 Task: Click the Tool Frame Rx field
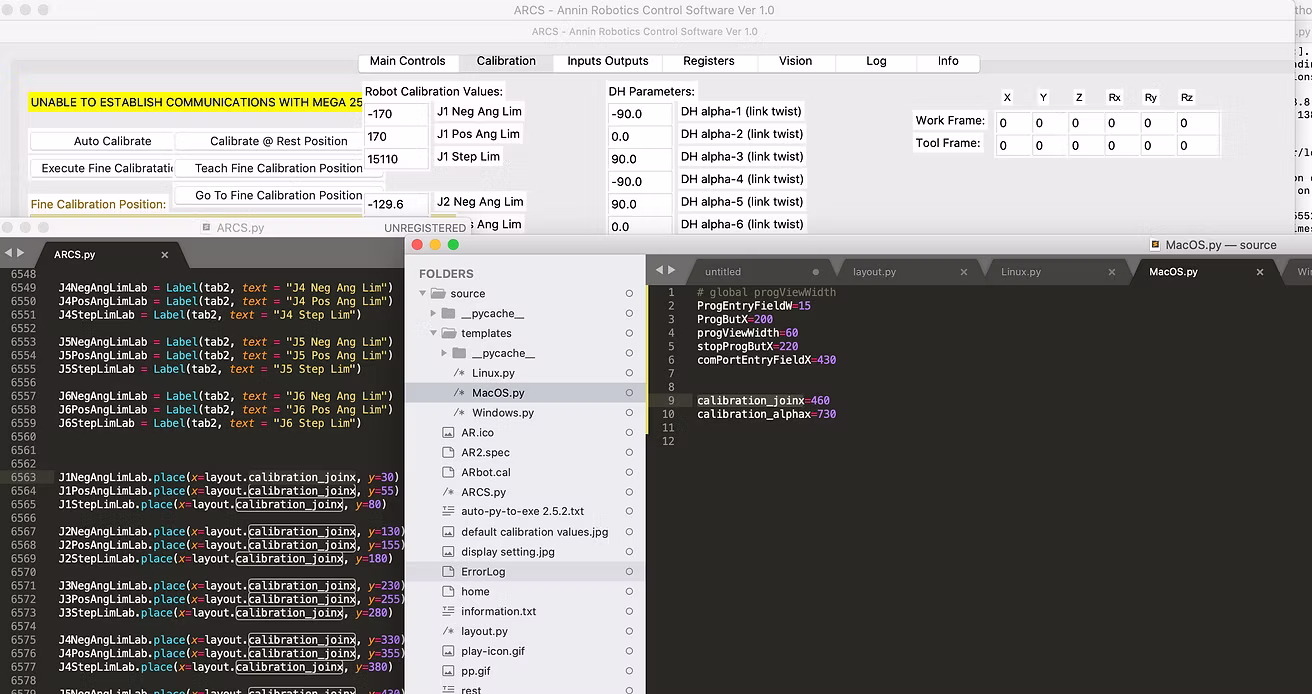coord(1120,146)
